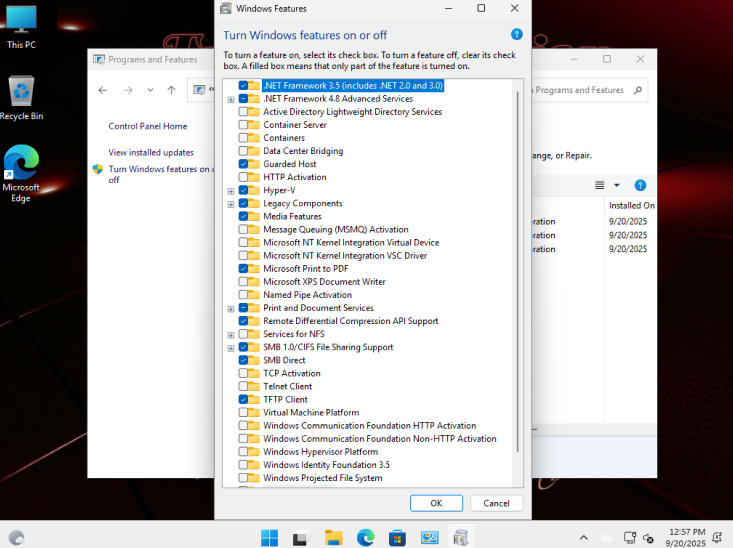Open help in Programs and Features window
Viewport: 733px width, 548px height.
coord(640,185)
